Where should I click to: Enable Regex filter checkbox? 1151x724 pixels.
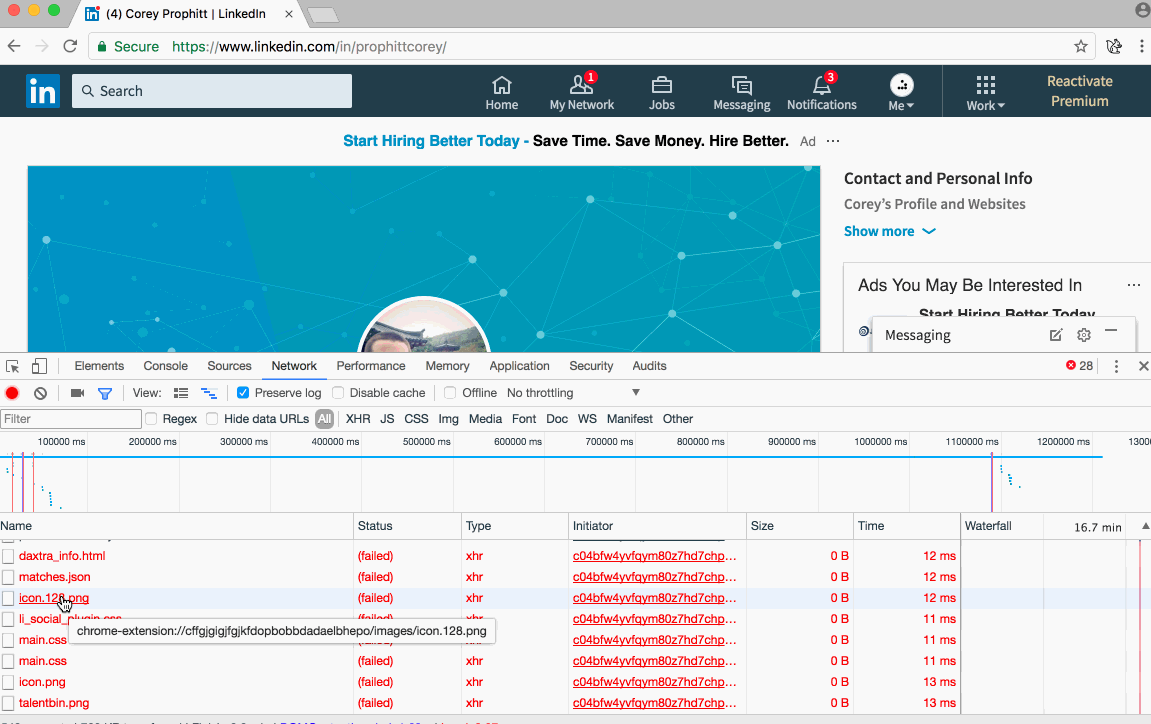coord(151,419)
